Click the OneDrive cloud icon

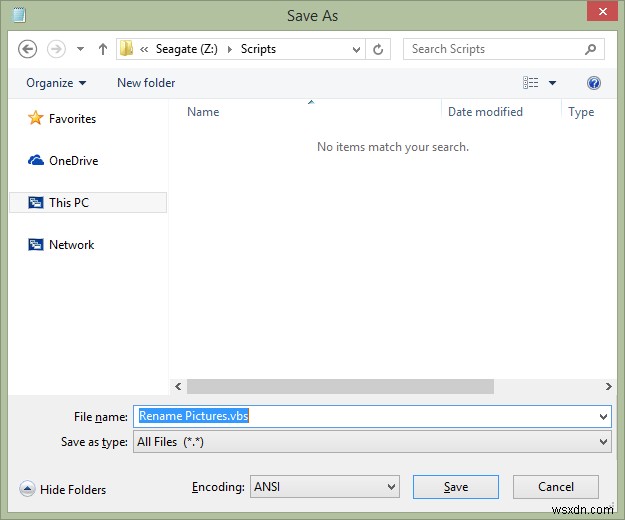pos(35,160)
